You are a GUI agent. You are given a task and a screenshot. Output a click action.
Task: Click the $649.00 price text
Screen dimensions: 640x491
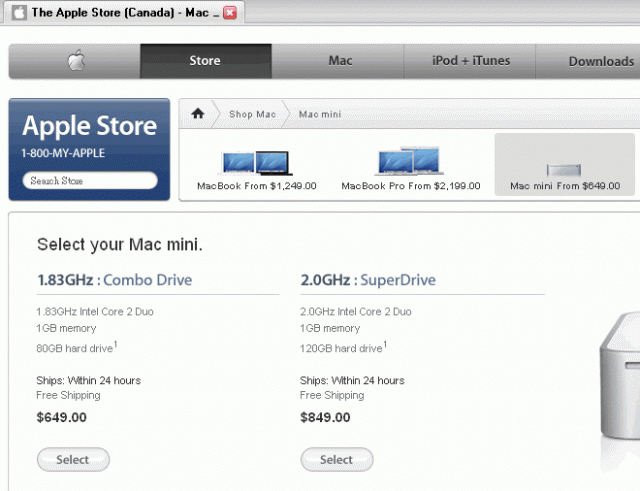(x=62, y=417)
